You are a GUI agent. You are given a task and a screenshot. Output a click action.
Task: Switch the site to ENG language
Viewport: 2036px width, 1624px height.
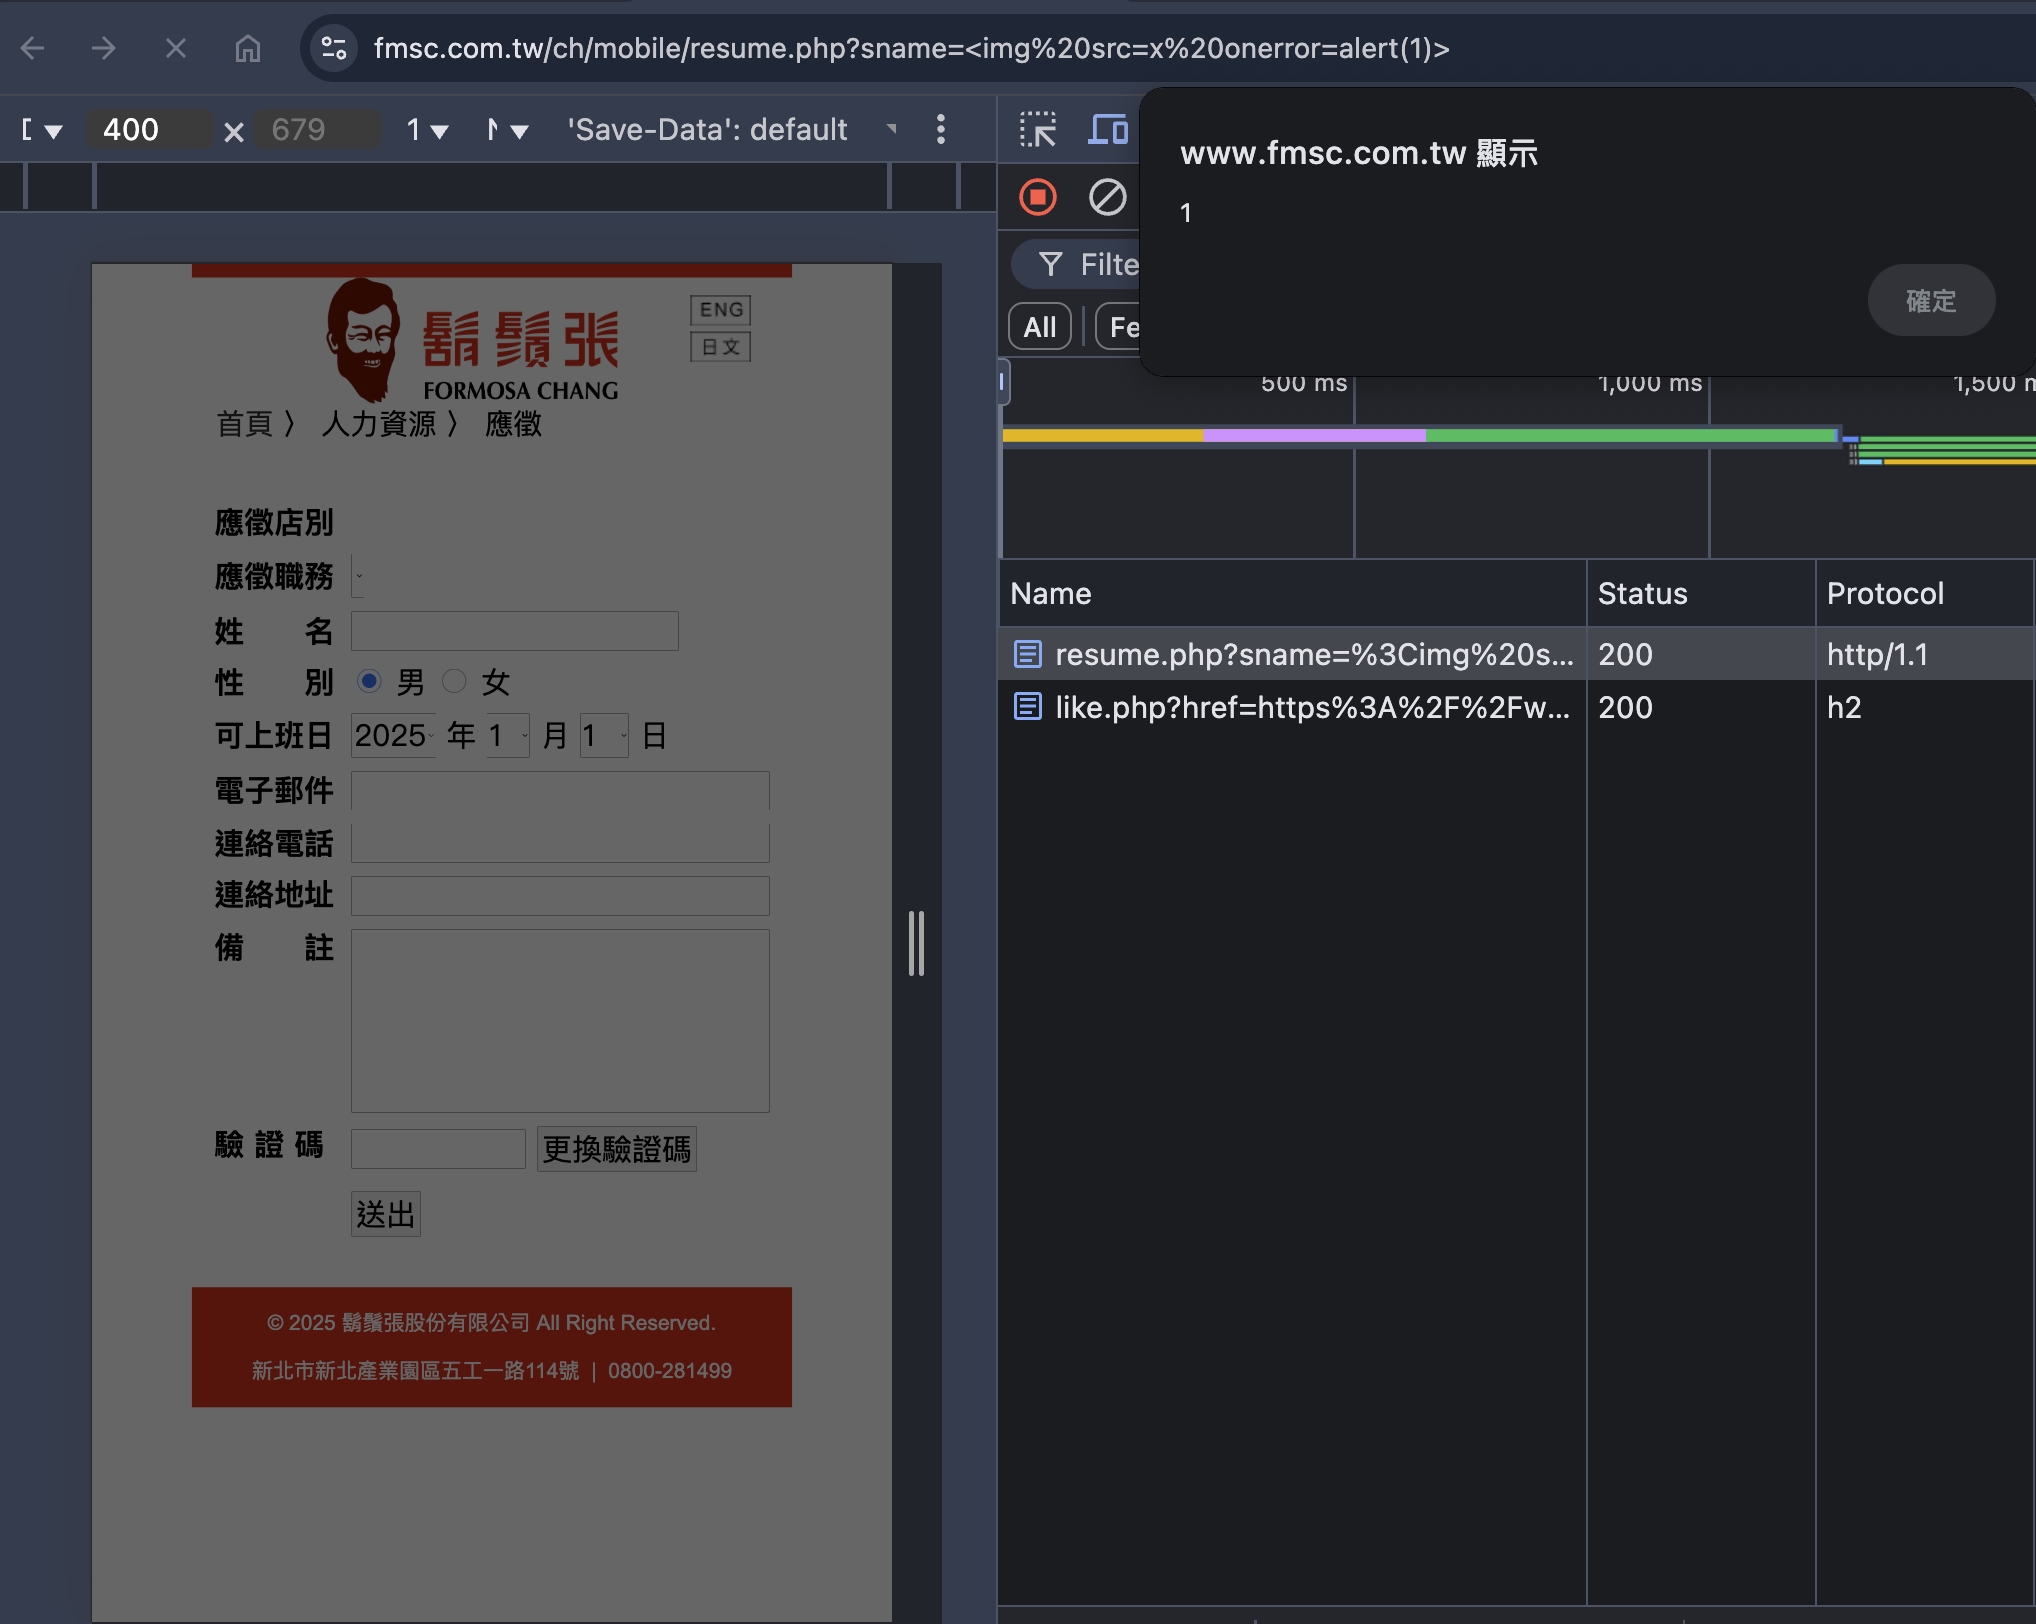(x=721, y=310)
